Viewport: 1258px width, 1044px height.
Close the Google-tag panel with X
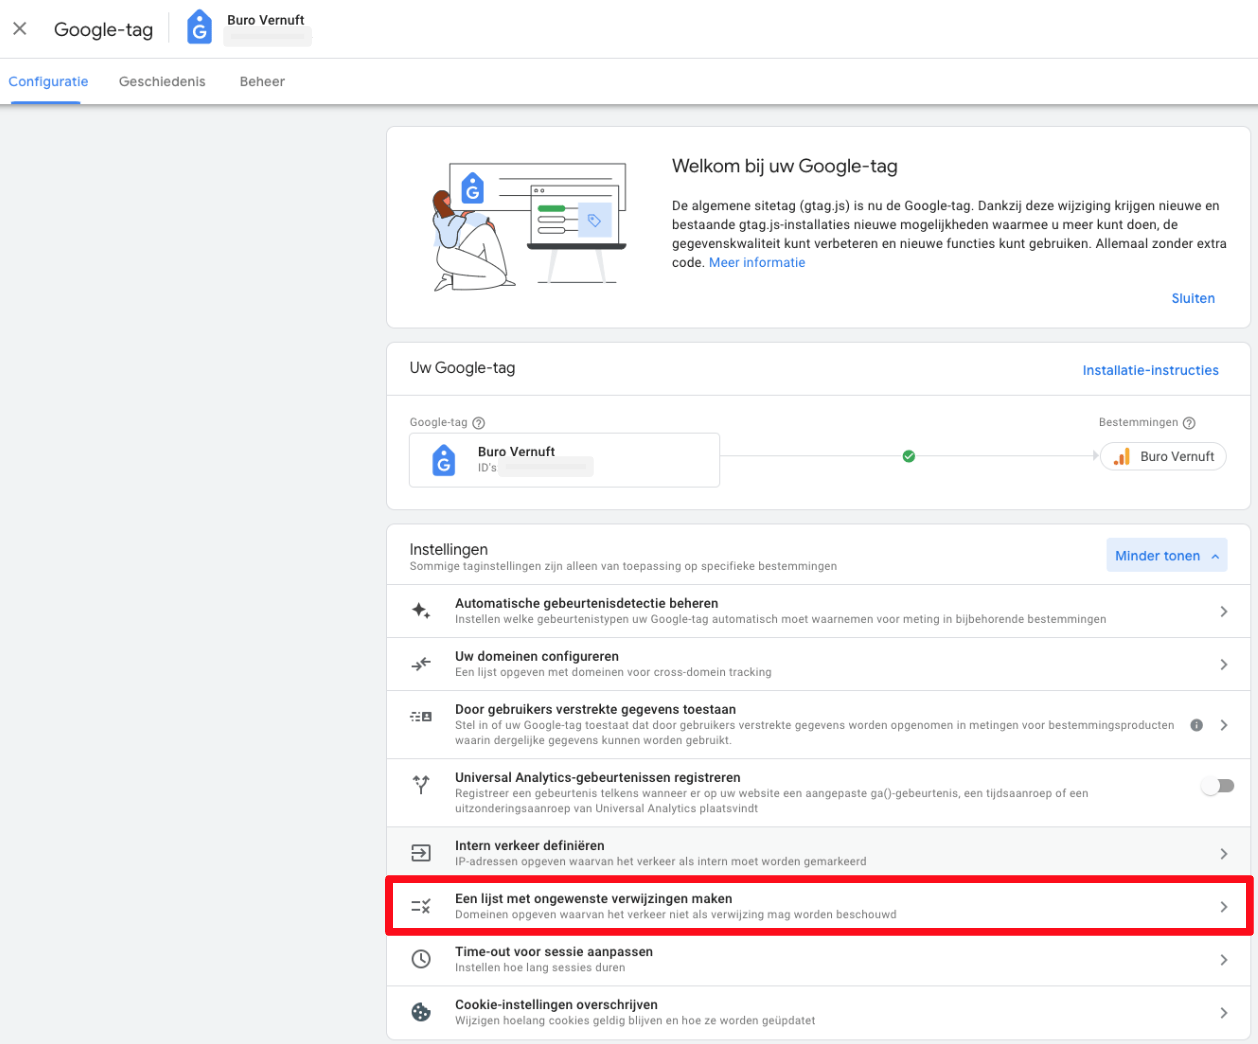pyautogui.click(x=20, y=29)
